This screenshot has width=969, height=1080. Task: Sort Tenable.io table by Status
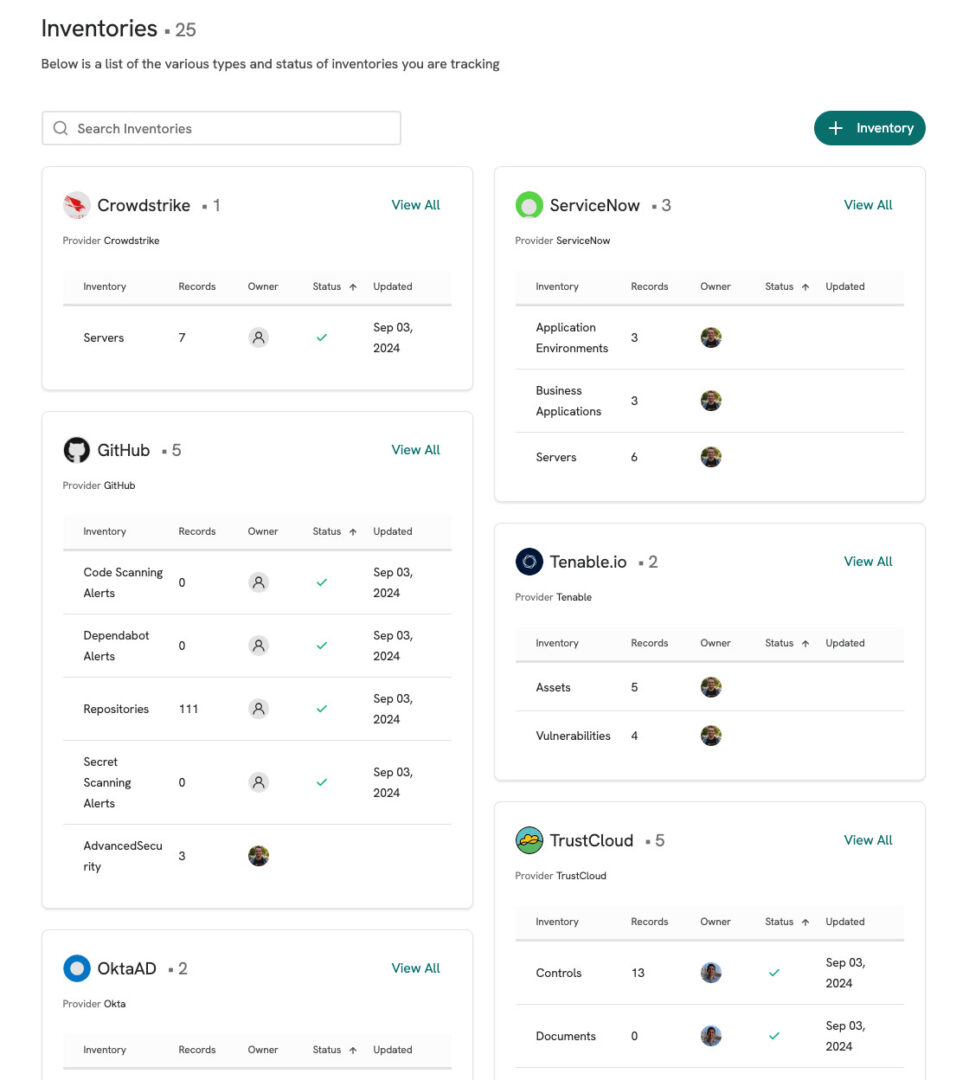tap(786, 643)
